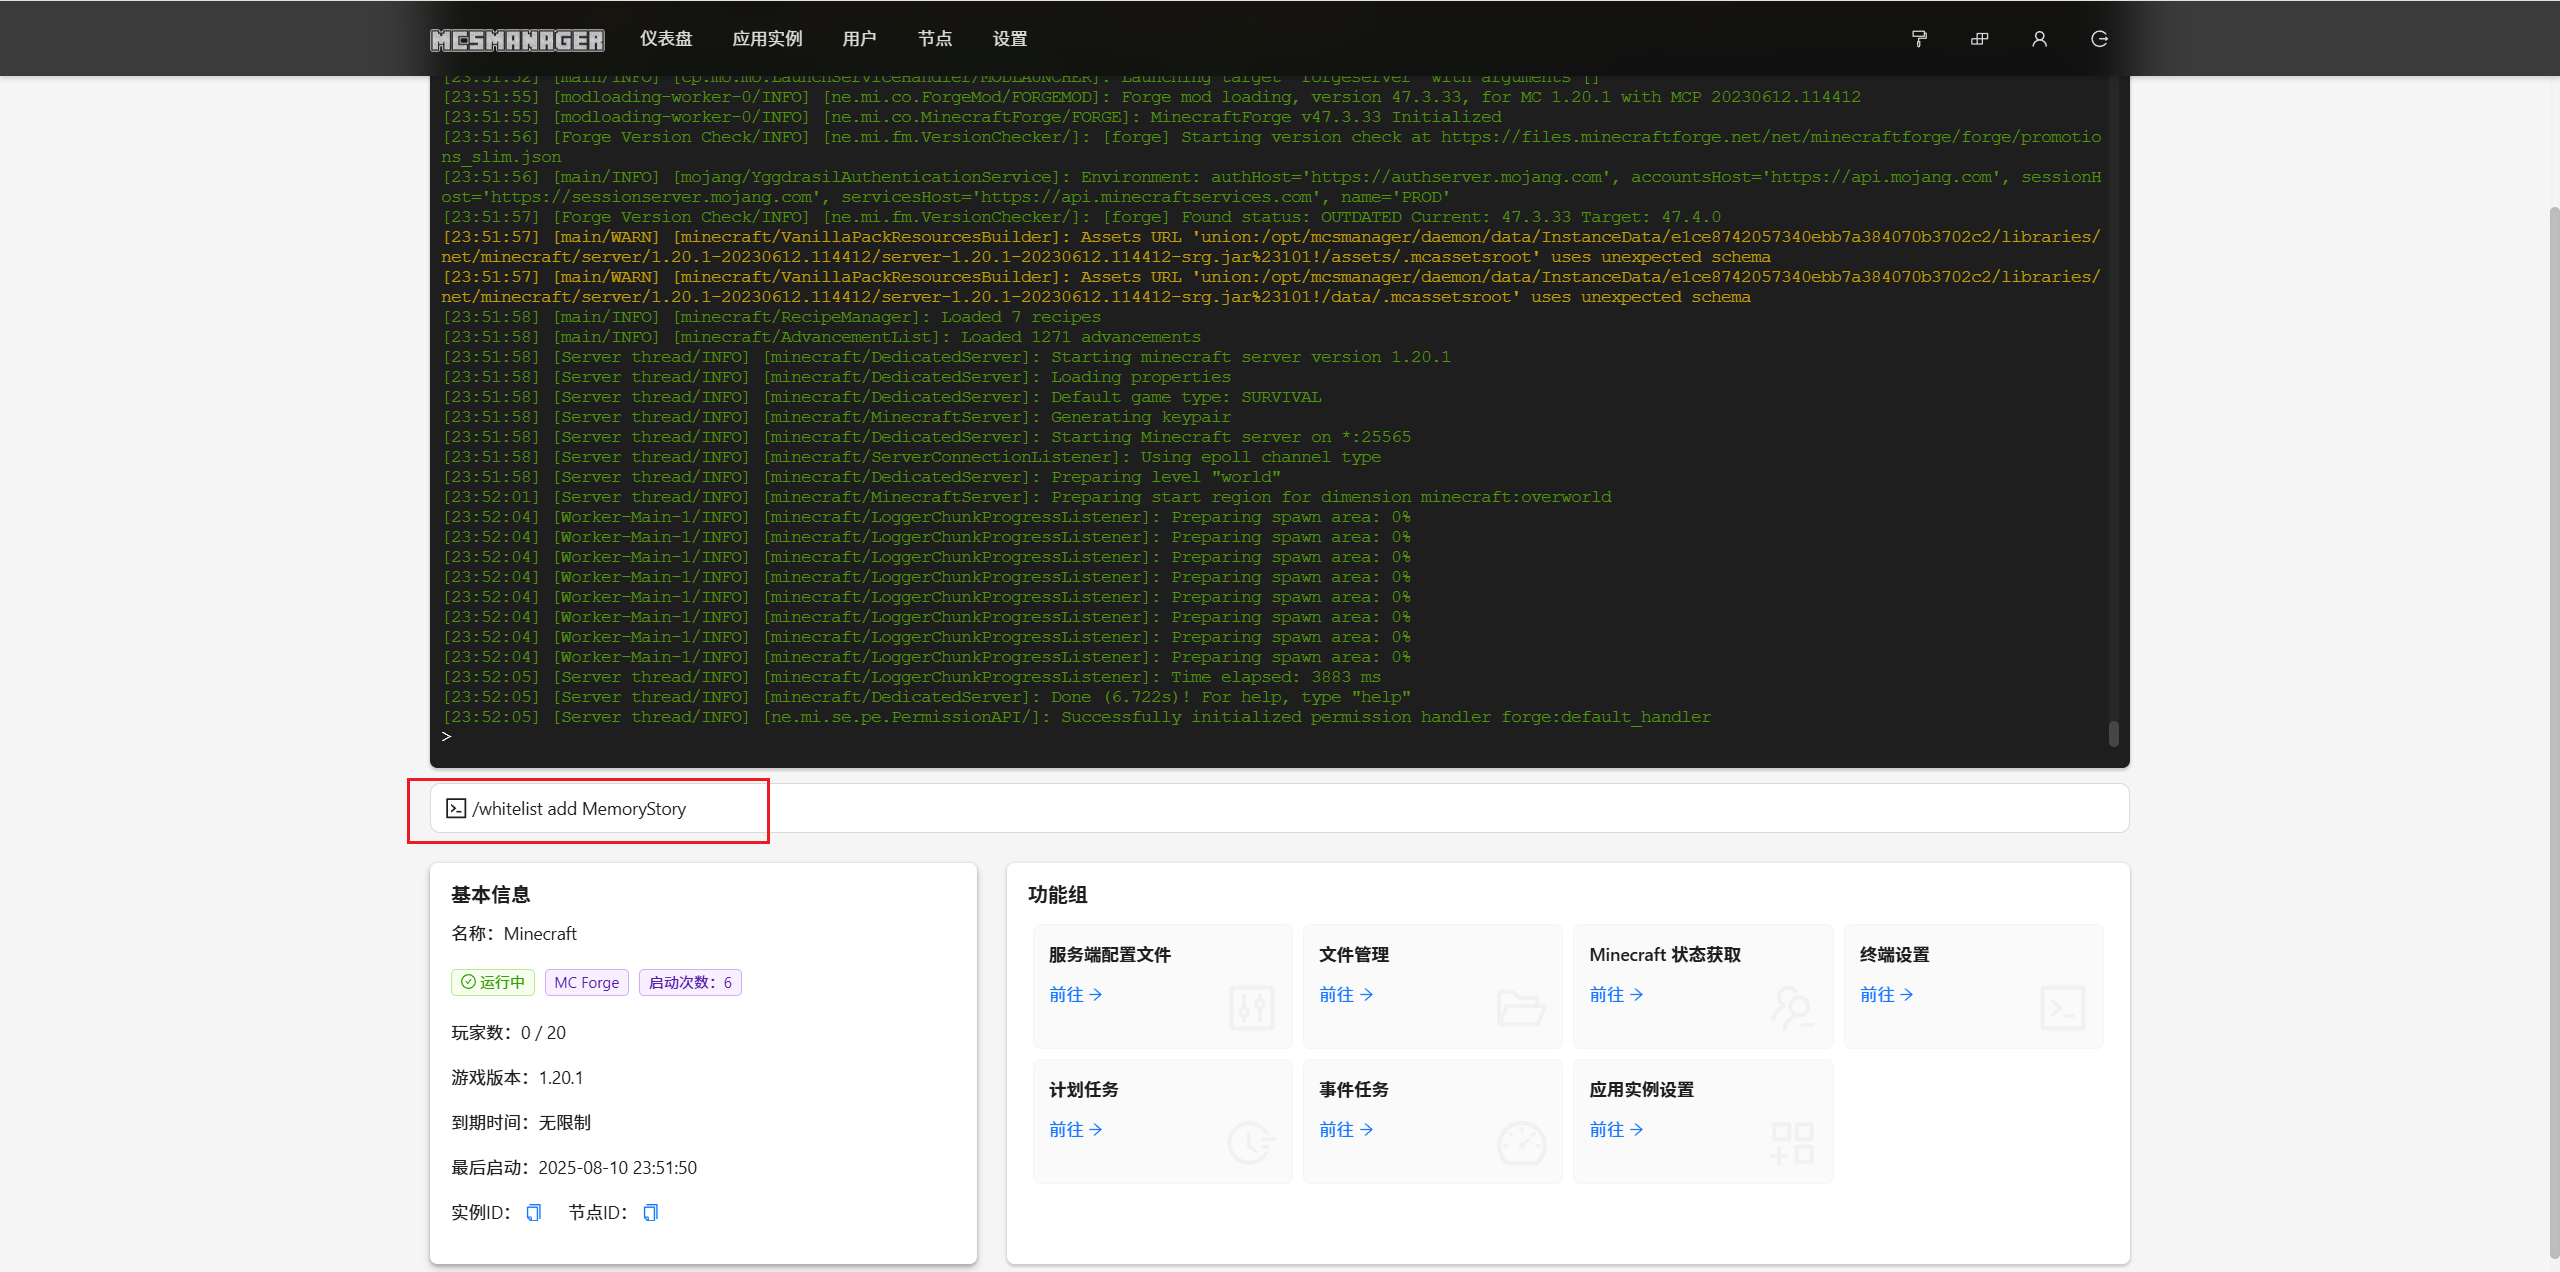Copy the node ID
The image size is (2560, 1272).
coord(651,1212)
